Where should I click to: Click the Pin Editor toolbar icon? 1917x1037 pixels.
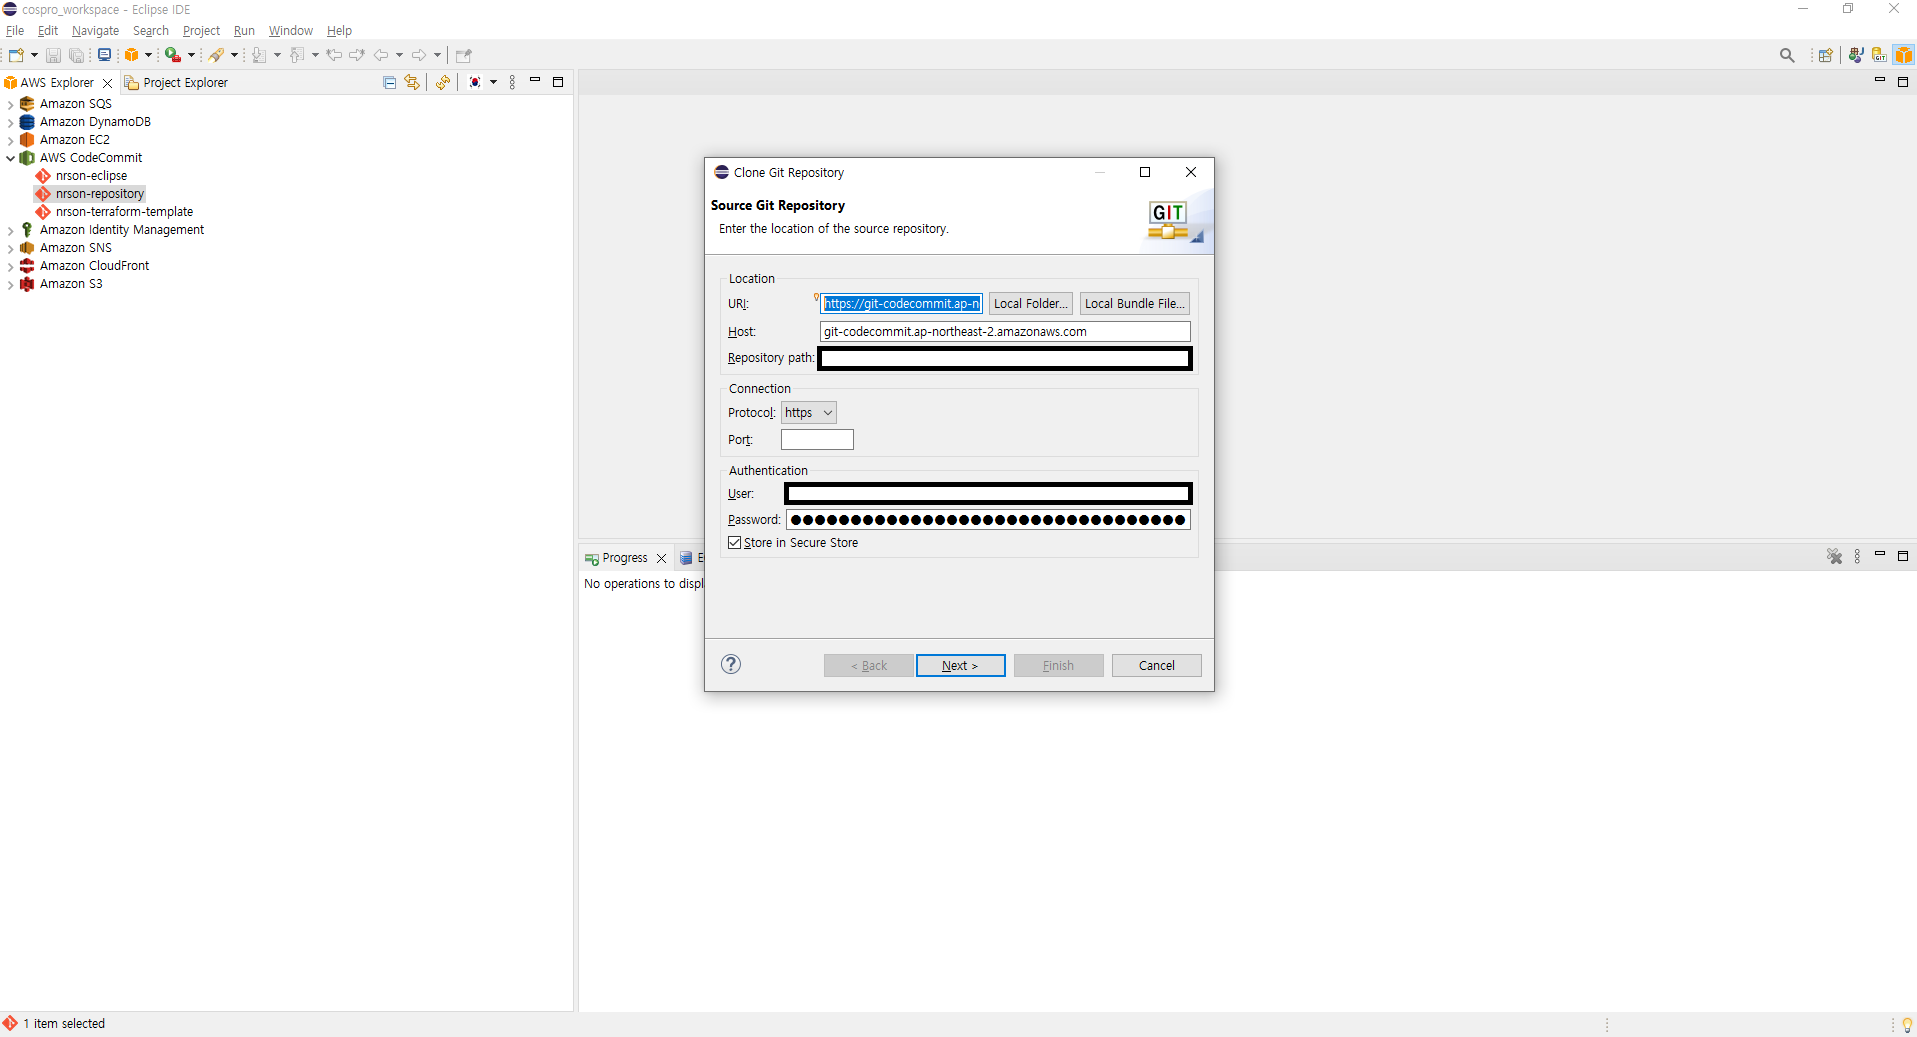(463, 55)
